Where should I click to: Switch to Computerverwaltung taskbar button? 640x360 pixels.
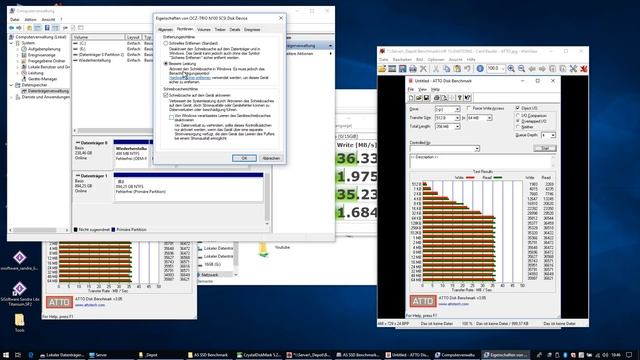[456, 355]
